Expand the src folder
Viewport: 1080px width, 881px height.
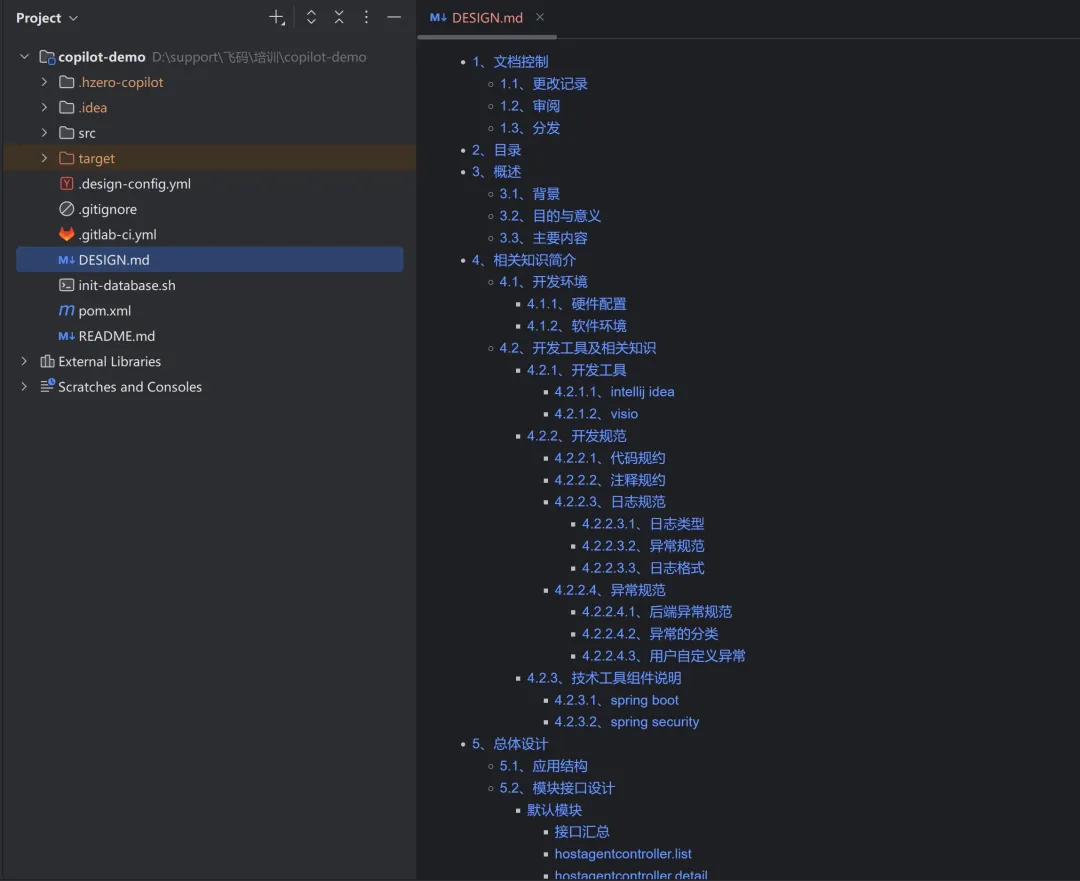pyautogui.click(x=44, y=133)
